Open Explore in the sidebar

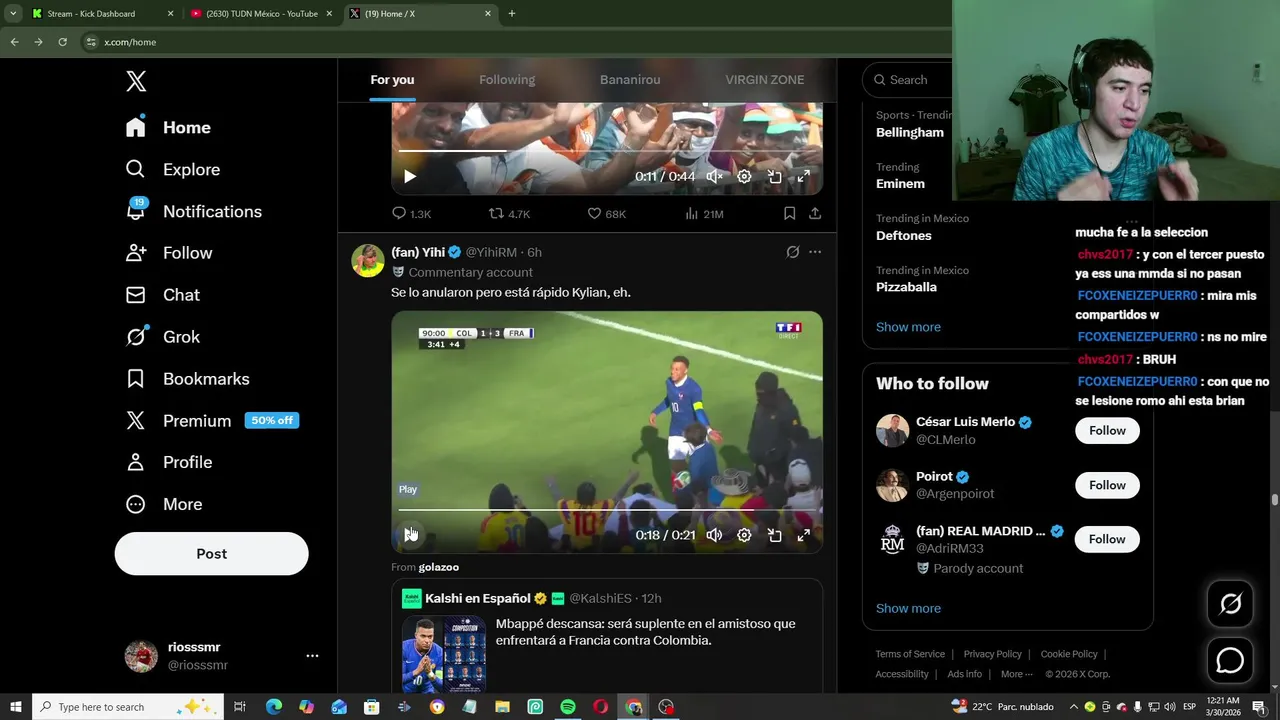tap(172, 170)
